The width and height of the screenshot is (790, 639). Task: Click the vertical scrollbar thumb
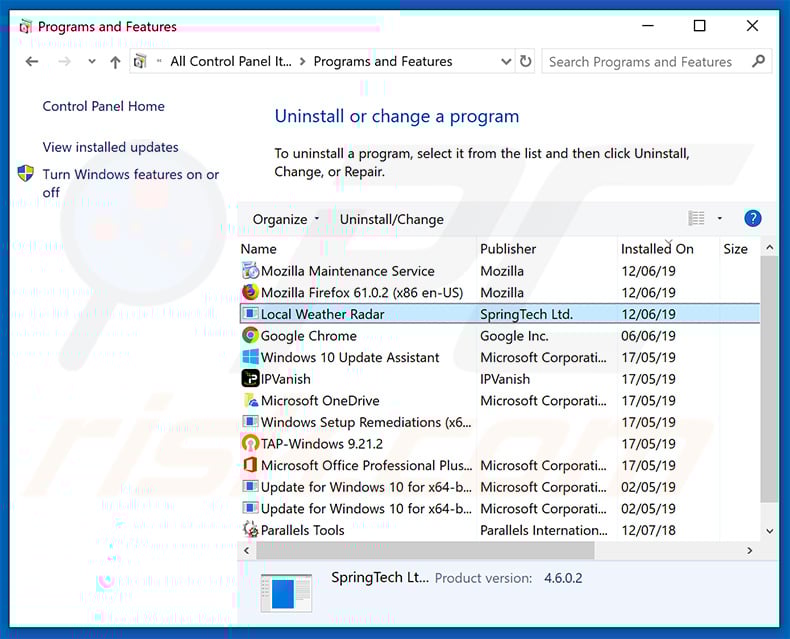point(769,379)
